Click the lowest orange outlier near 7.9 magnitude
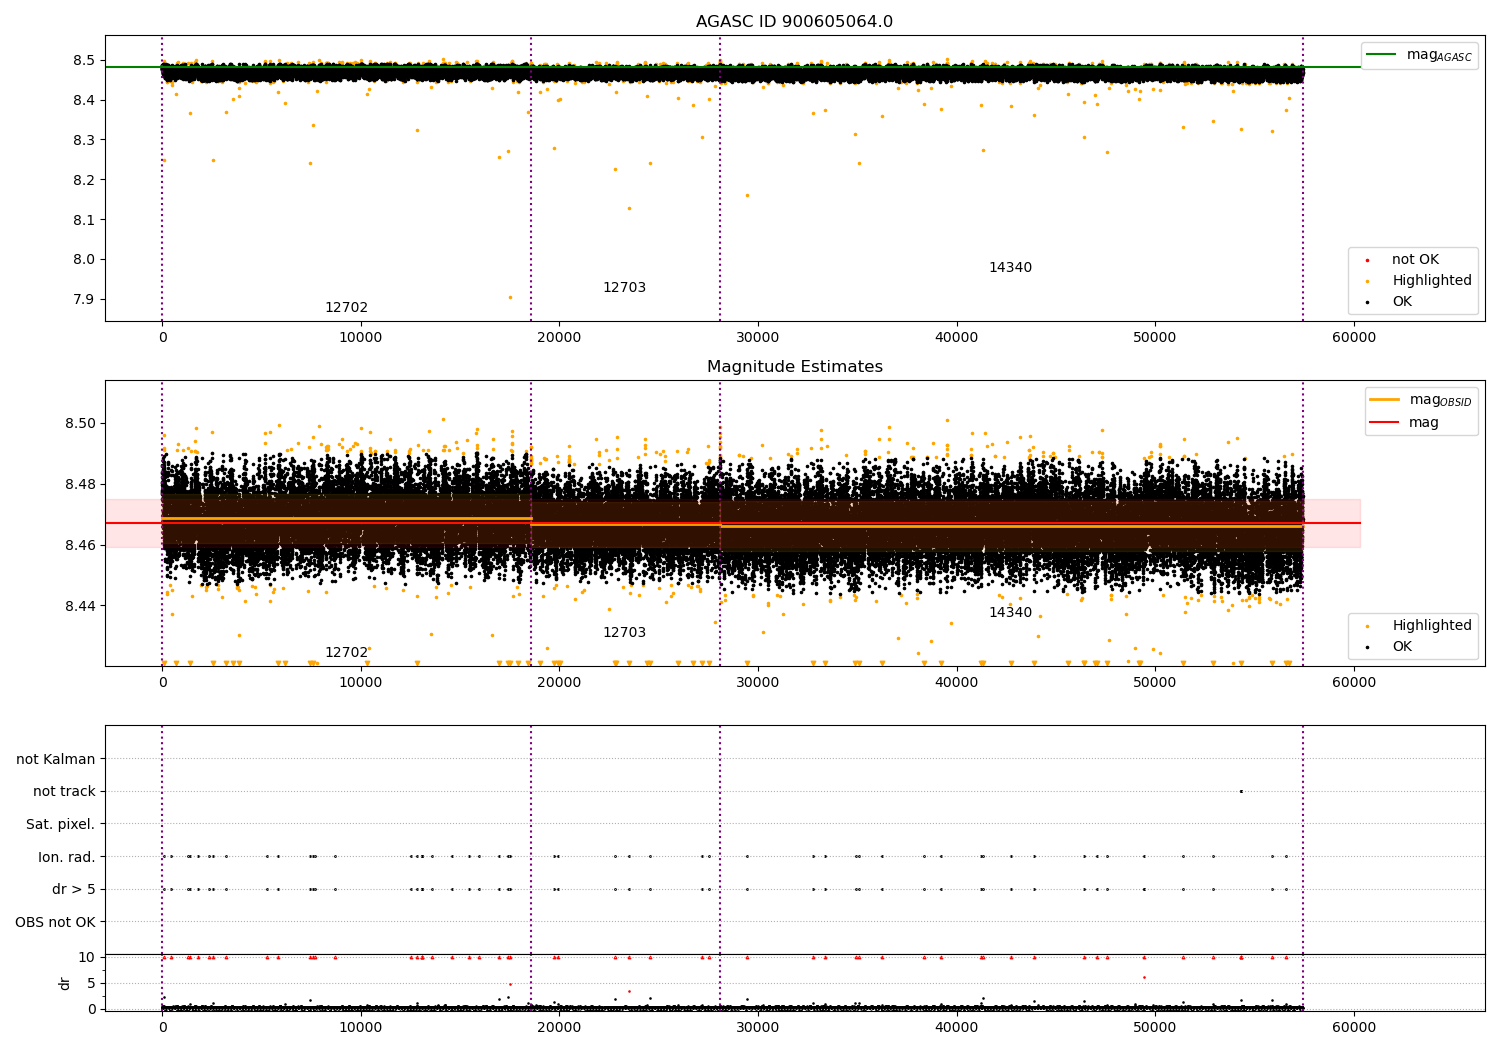Screen dimensions: 1500x1050 [x=510, y=297]
